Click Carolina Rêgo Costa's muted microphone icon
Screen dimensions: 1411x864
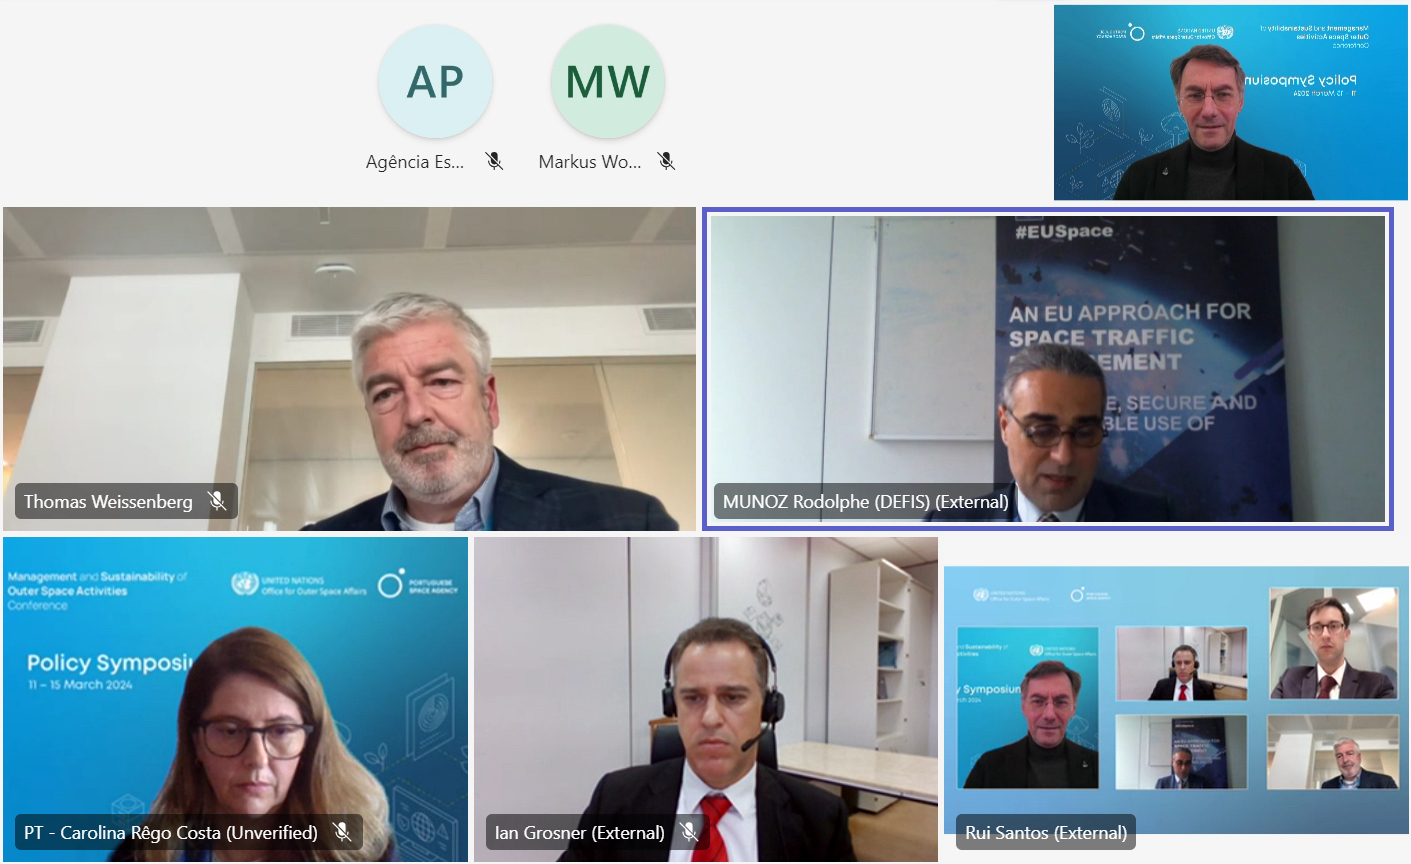(x=342, y=832)
